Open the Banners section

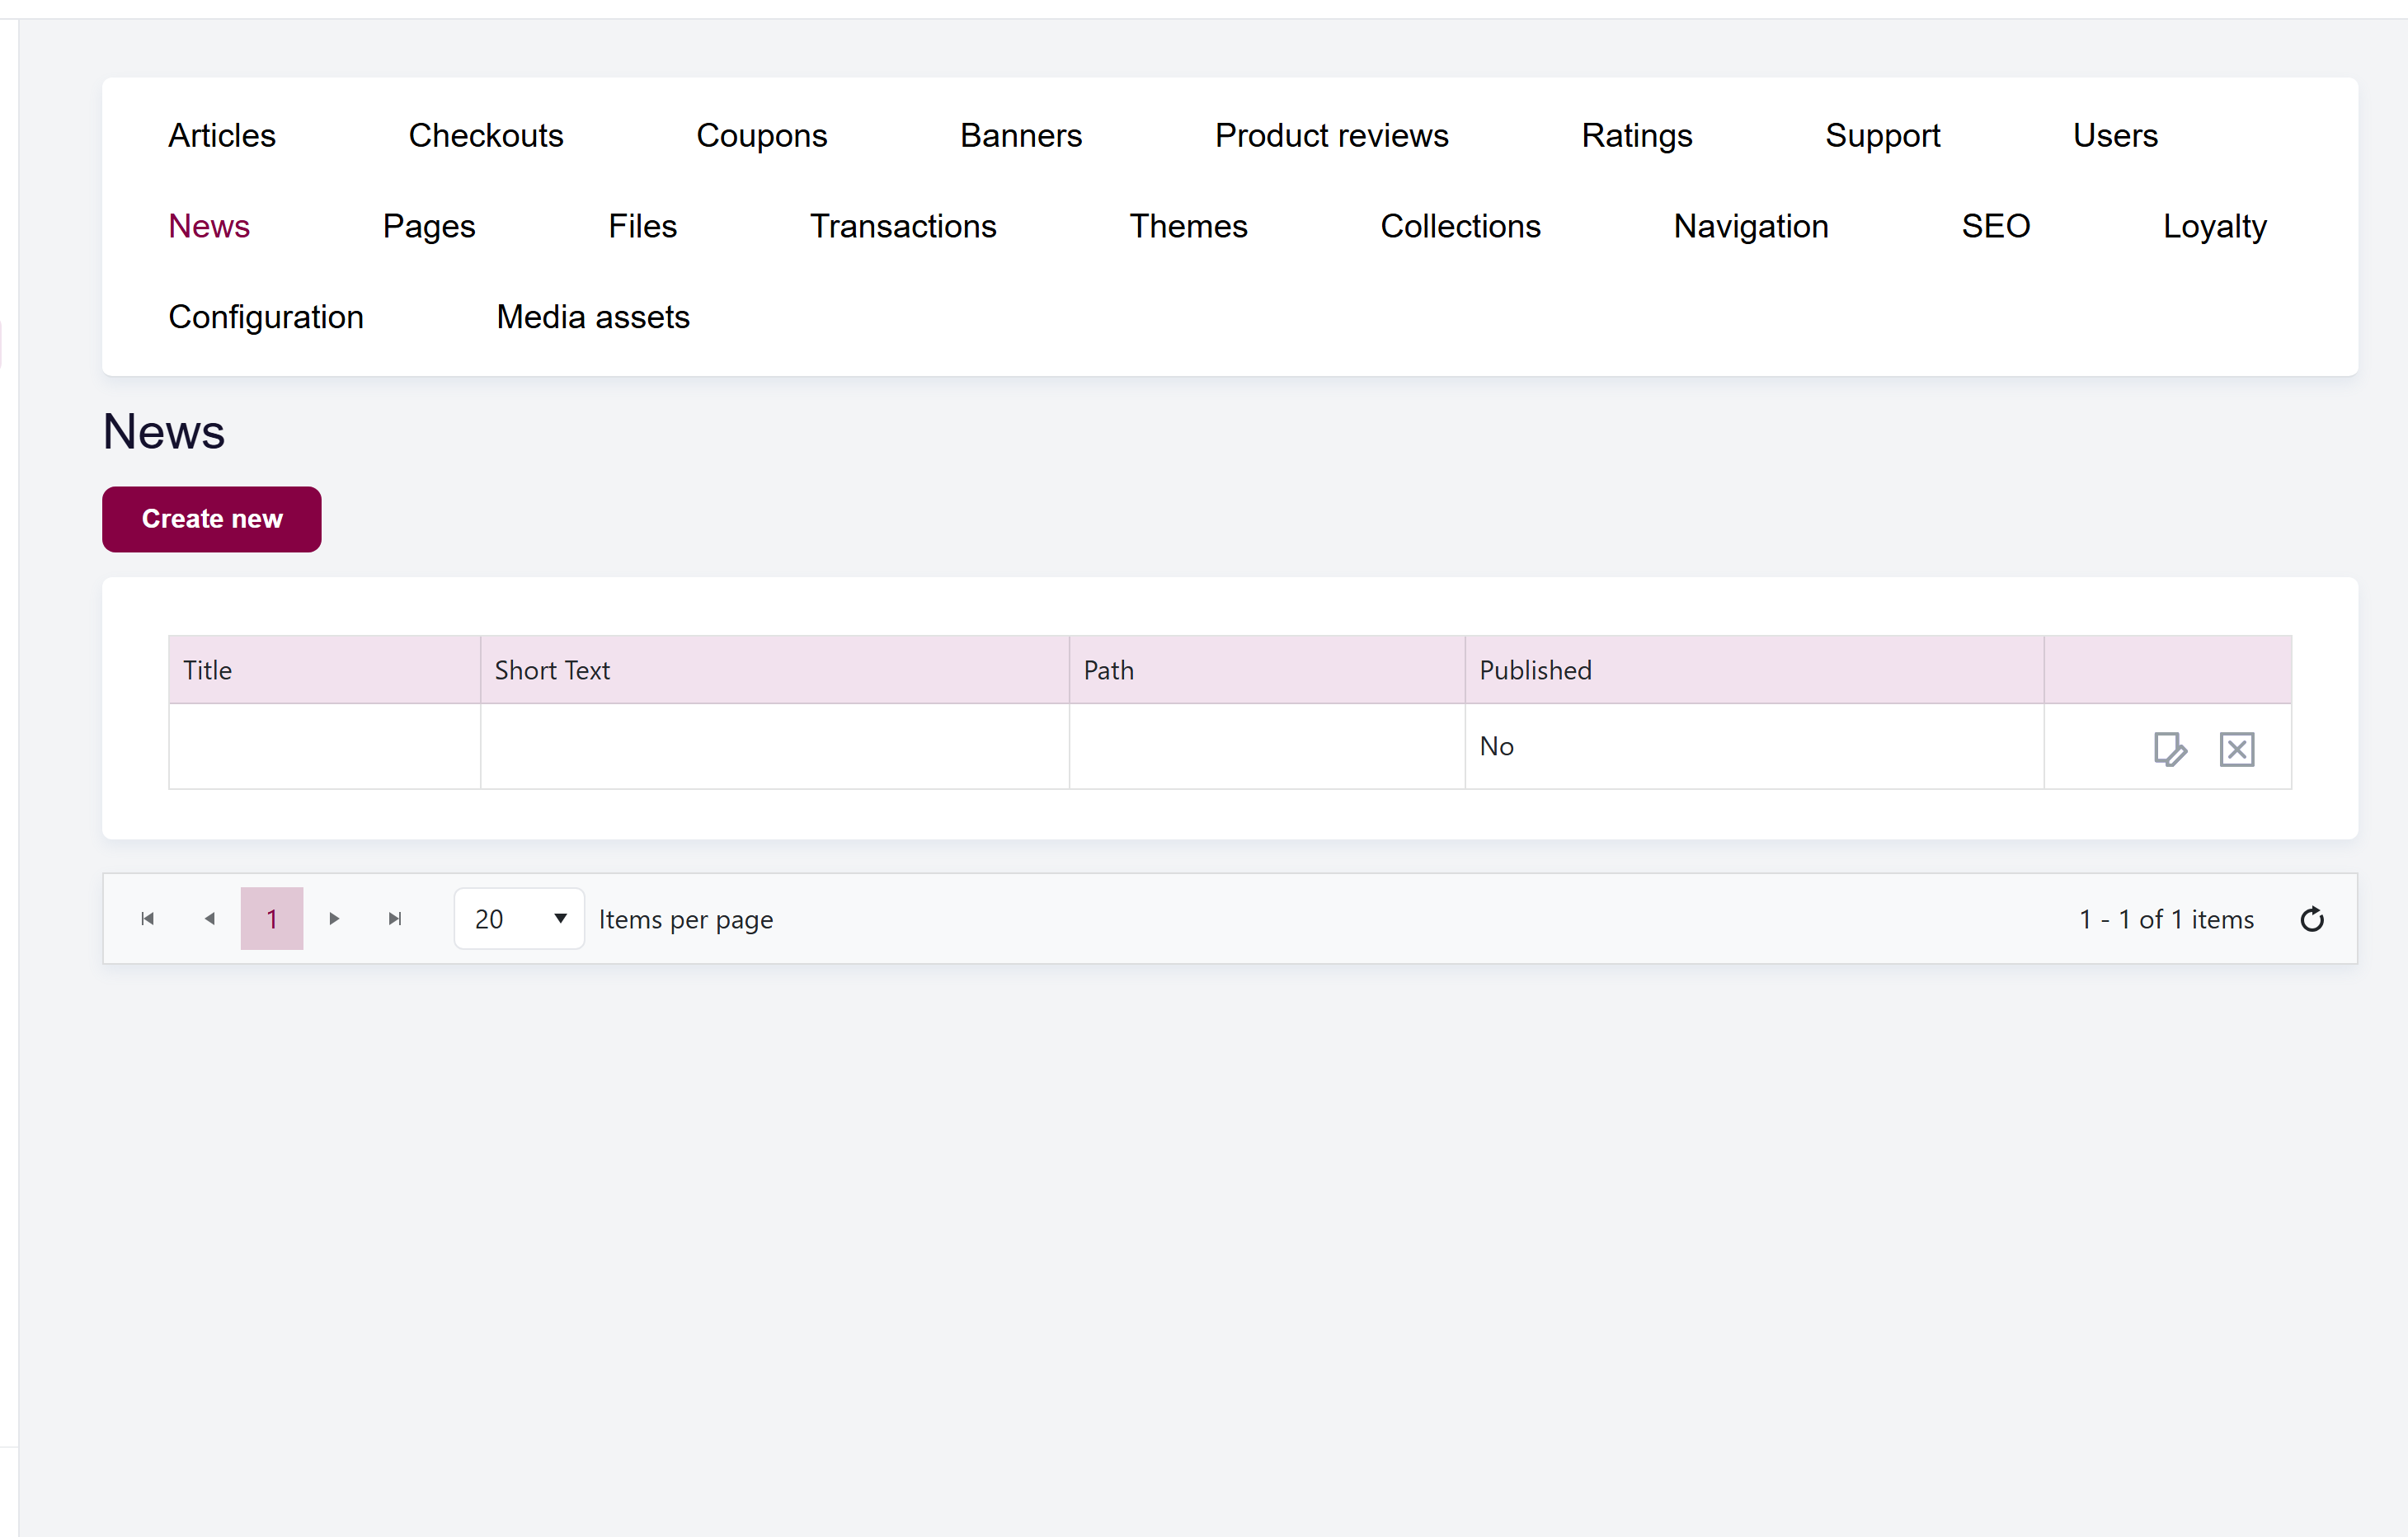pos(1021,135)
